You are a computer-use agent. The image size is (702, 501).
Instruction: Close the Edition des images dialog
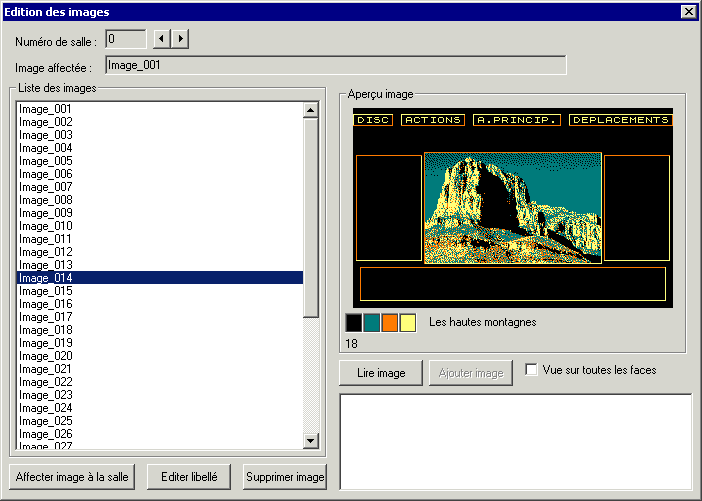point(689,12)
